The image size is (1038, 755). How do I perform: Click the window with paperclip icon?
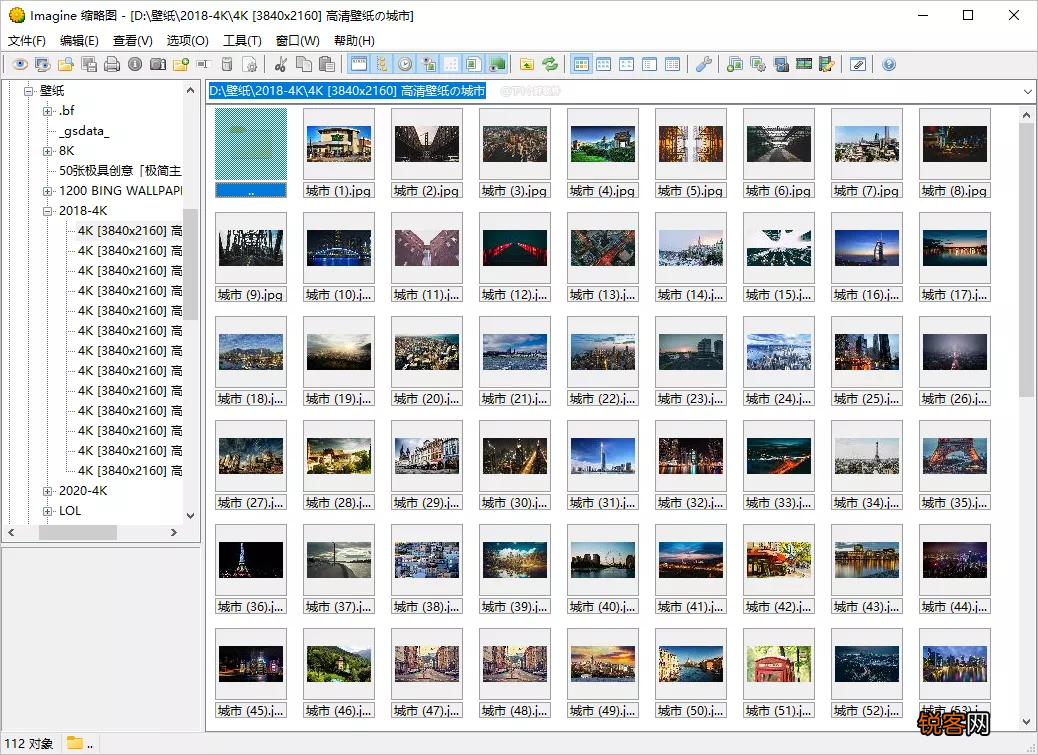[858, 64]
